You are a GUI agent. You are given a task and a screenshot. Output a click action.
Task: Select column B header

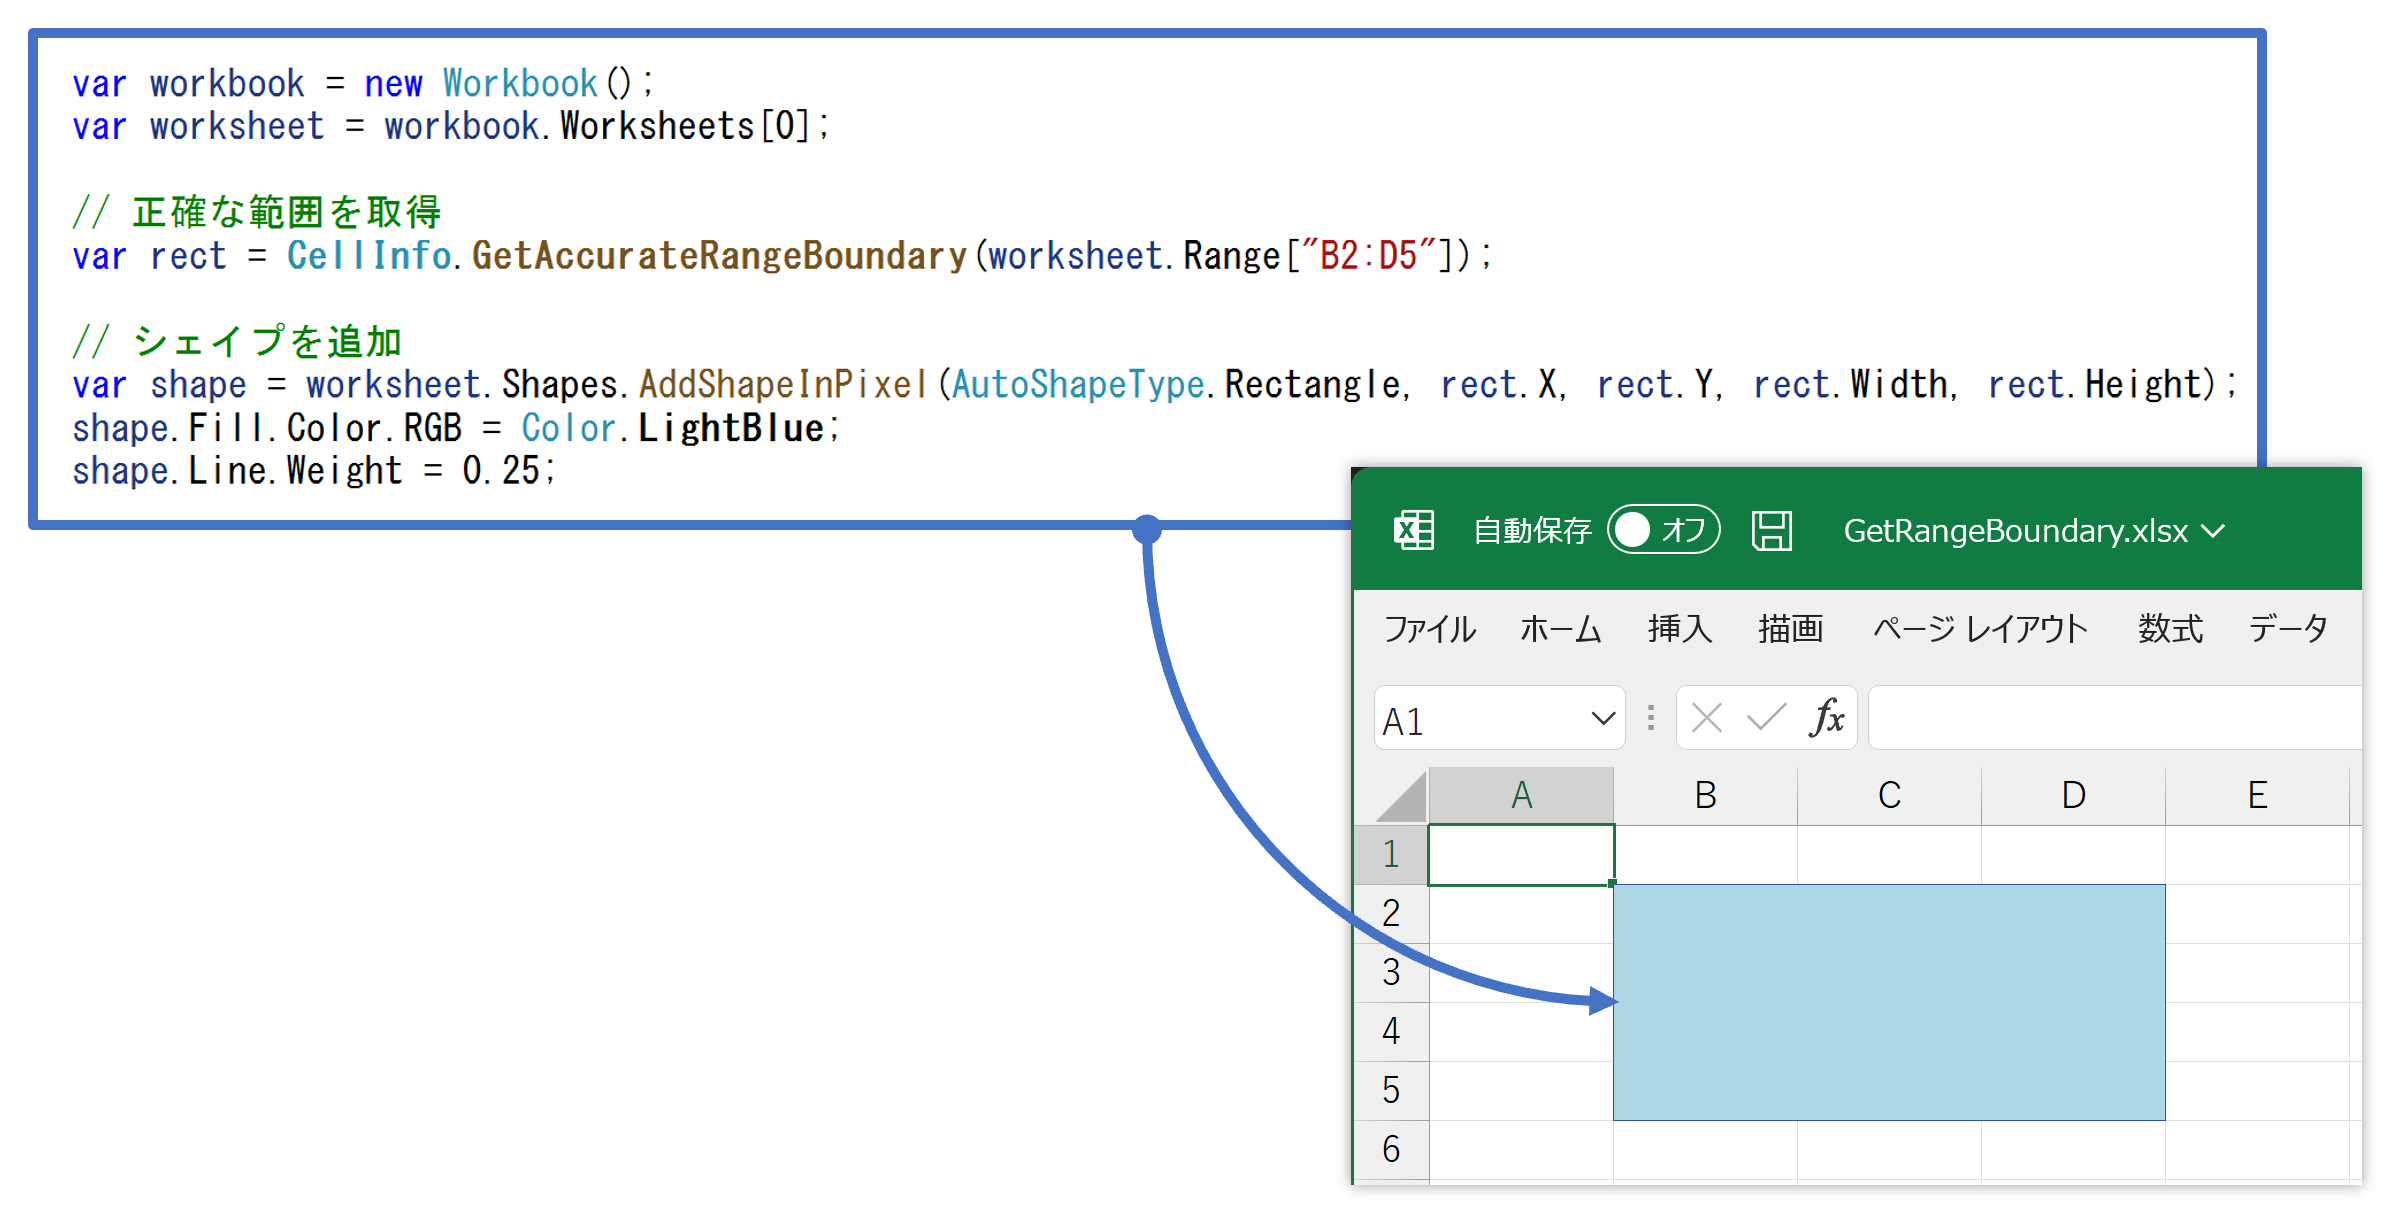[x=1705, y=796]
